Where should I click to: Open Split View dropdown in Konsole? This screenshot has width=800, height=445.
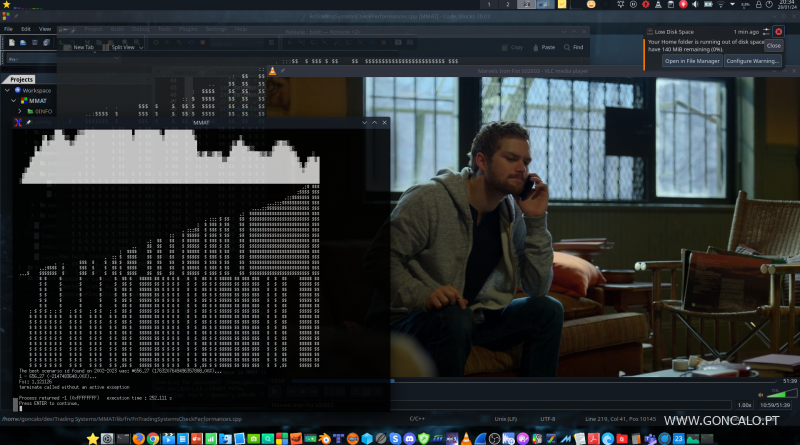[x=123, y=47]
